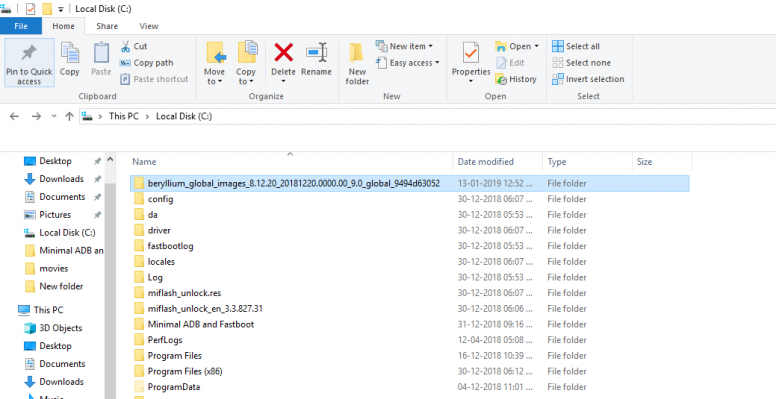The height and width of the screenshot is (399, 776).
Task: Sort by the Size column header
Action: point(644,162)
